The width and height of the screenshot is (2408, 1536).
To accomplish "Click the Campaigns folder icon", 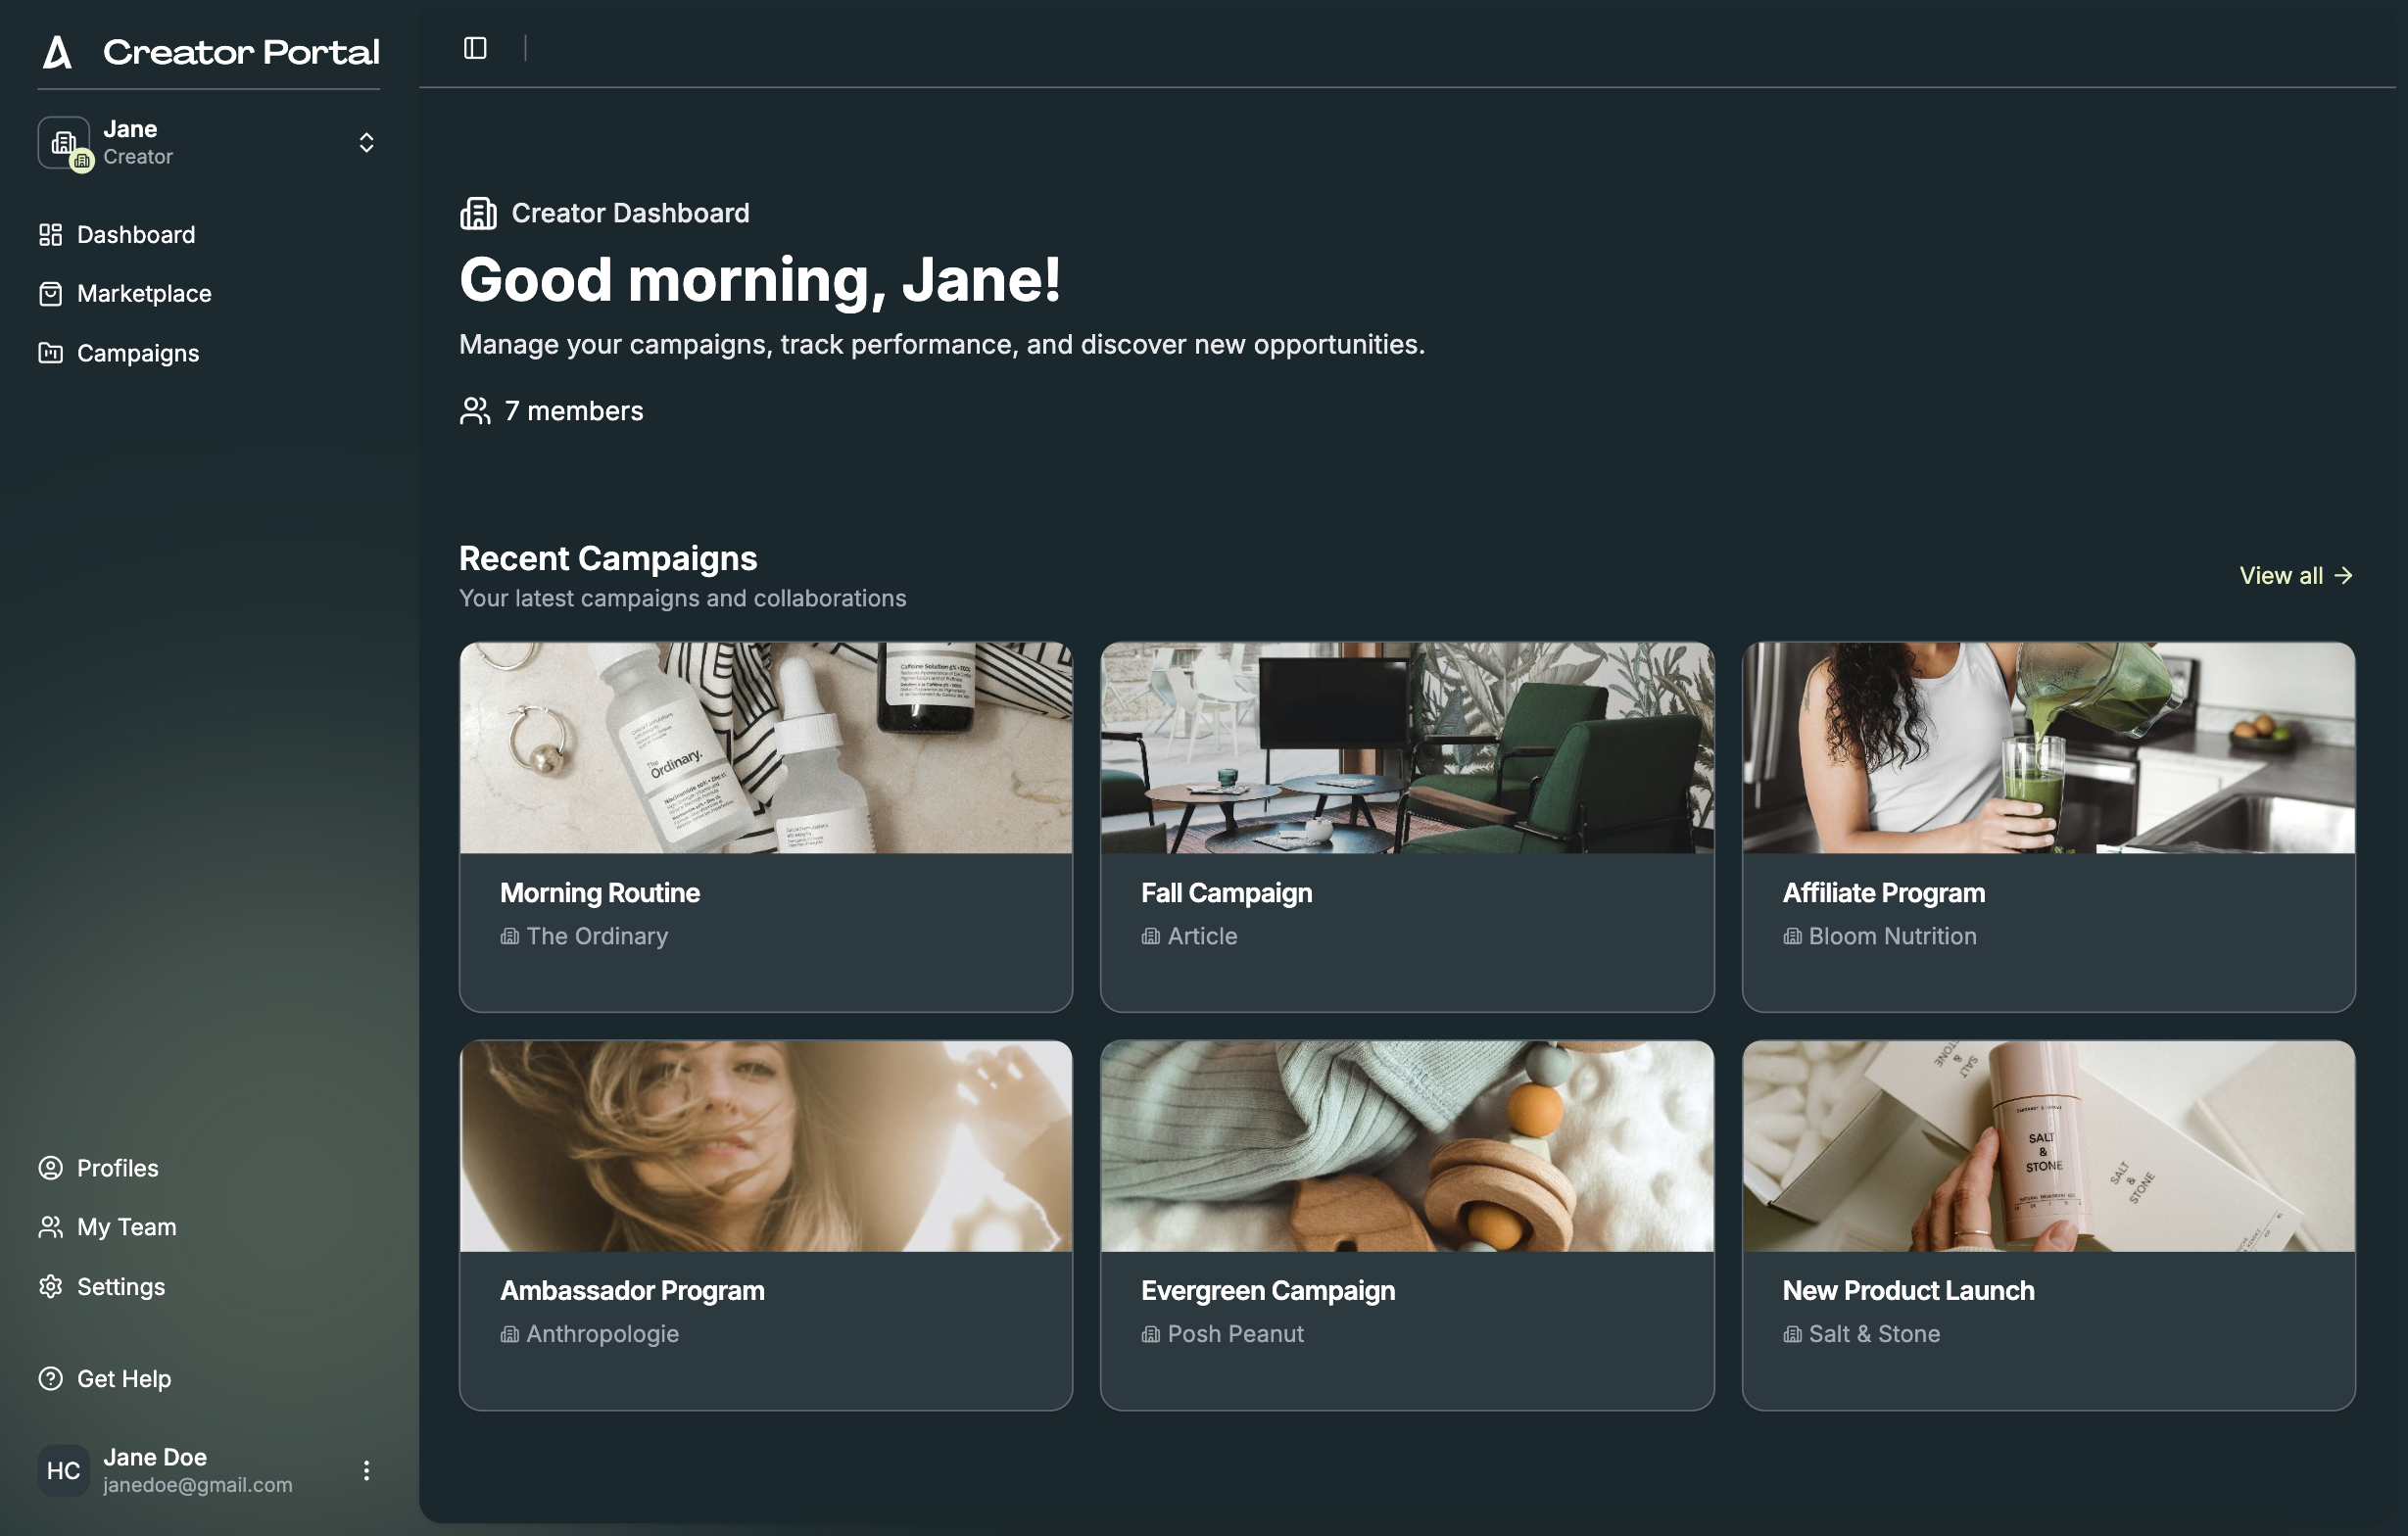I will (50, 353).
